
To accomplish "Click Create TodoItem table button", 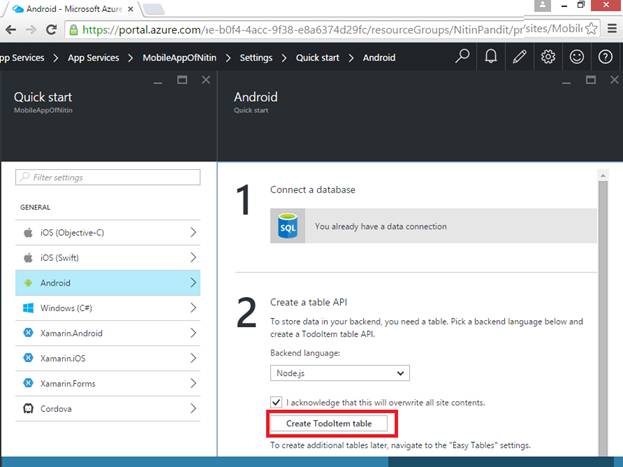I will (x=329, y=424).
